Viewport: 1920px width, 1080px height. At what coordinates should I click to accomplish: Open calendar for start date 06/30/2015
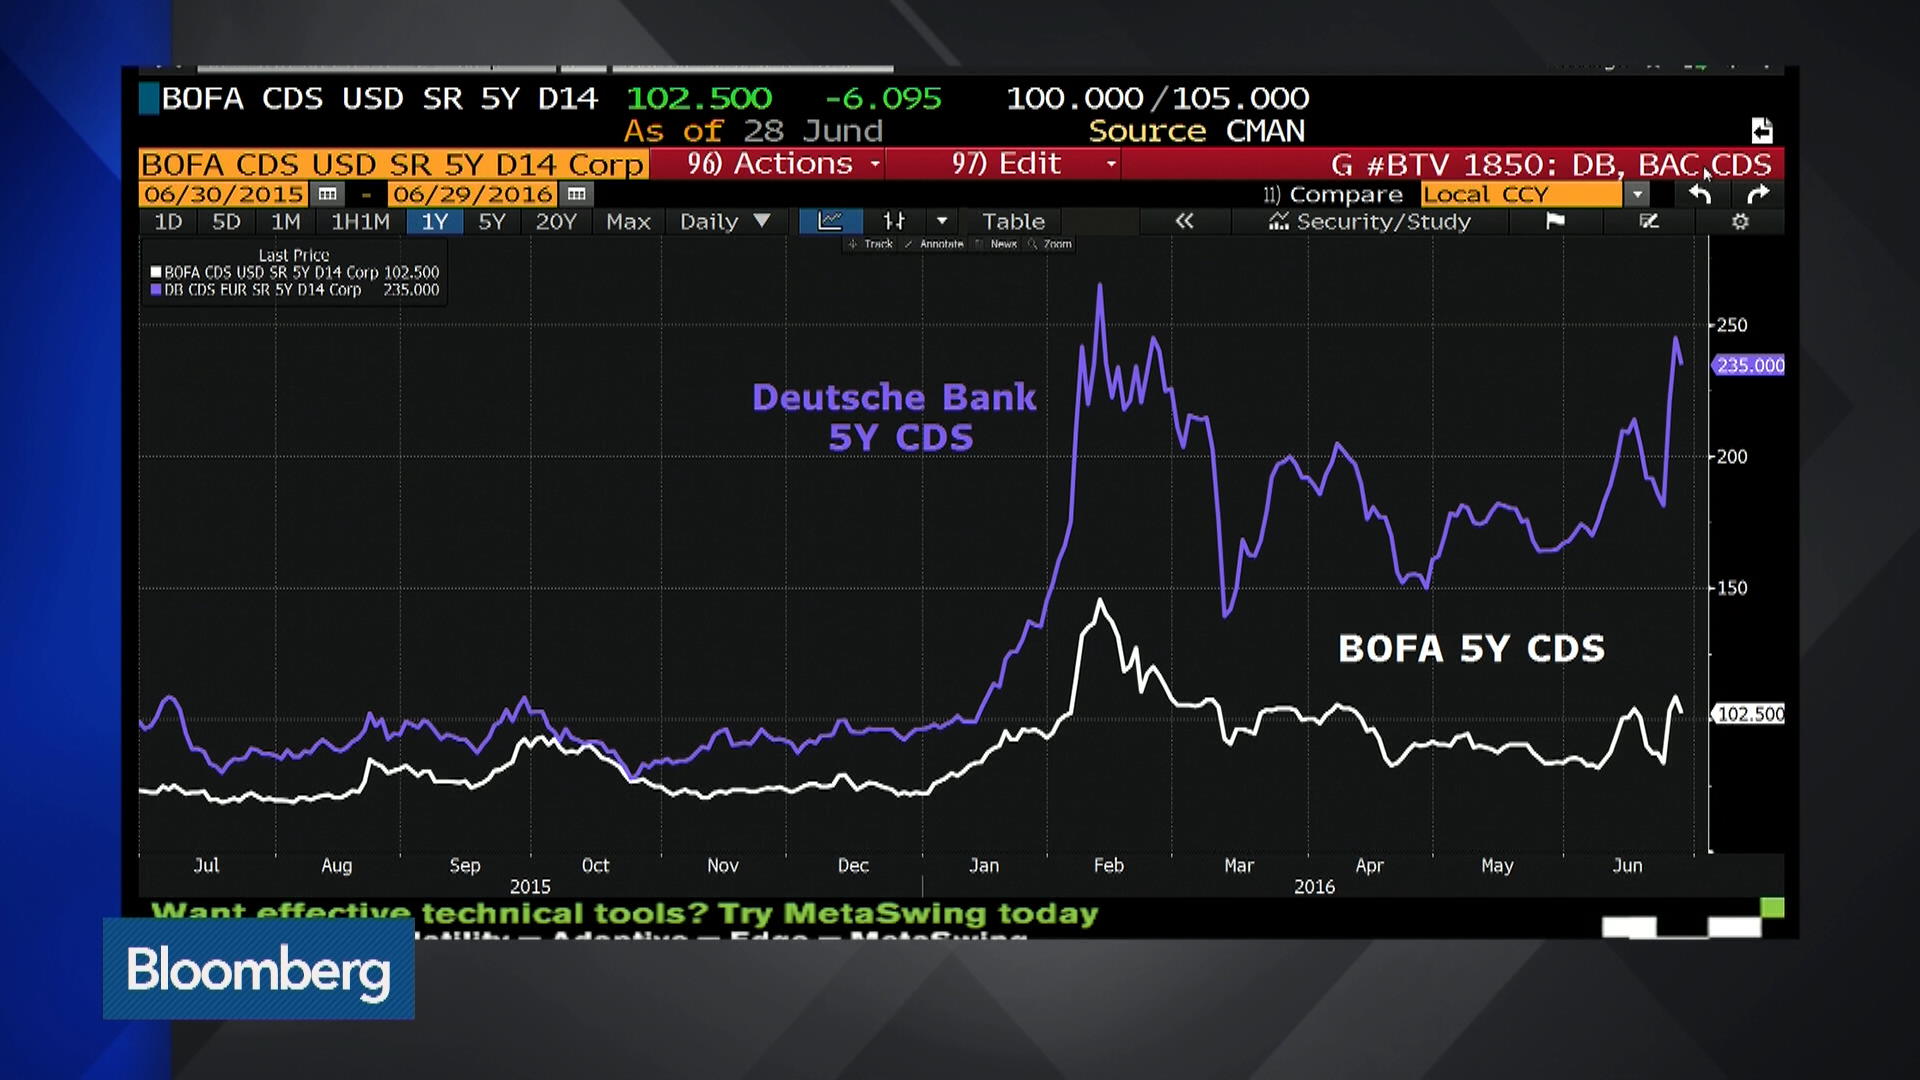pos(327,194)
